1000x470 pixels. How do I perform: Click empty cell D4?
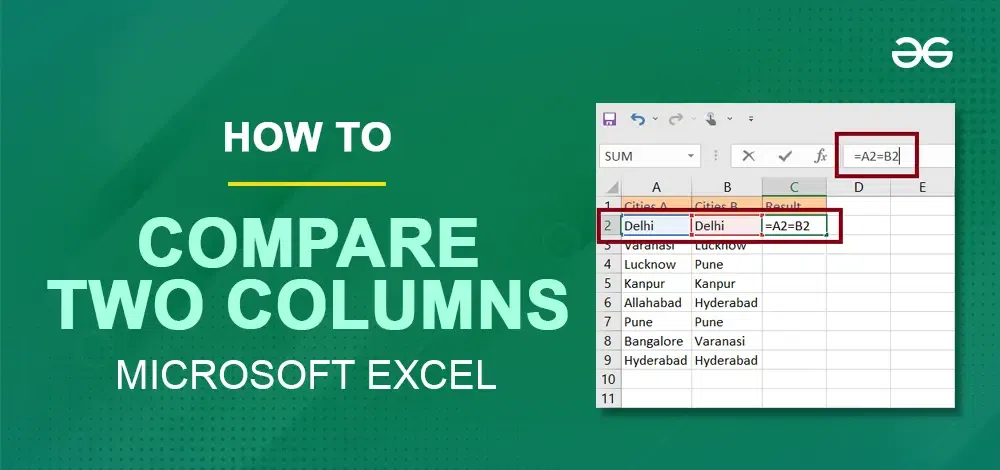click(858, 264)
